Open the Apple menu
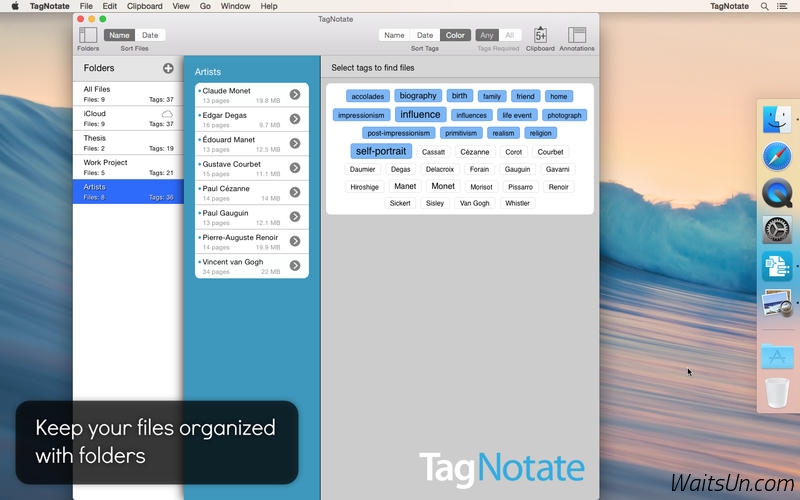Viewport: 800px width, 500px height. [x=15, y=6]
